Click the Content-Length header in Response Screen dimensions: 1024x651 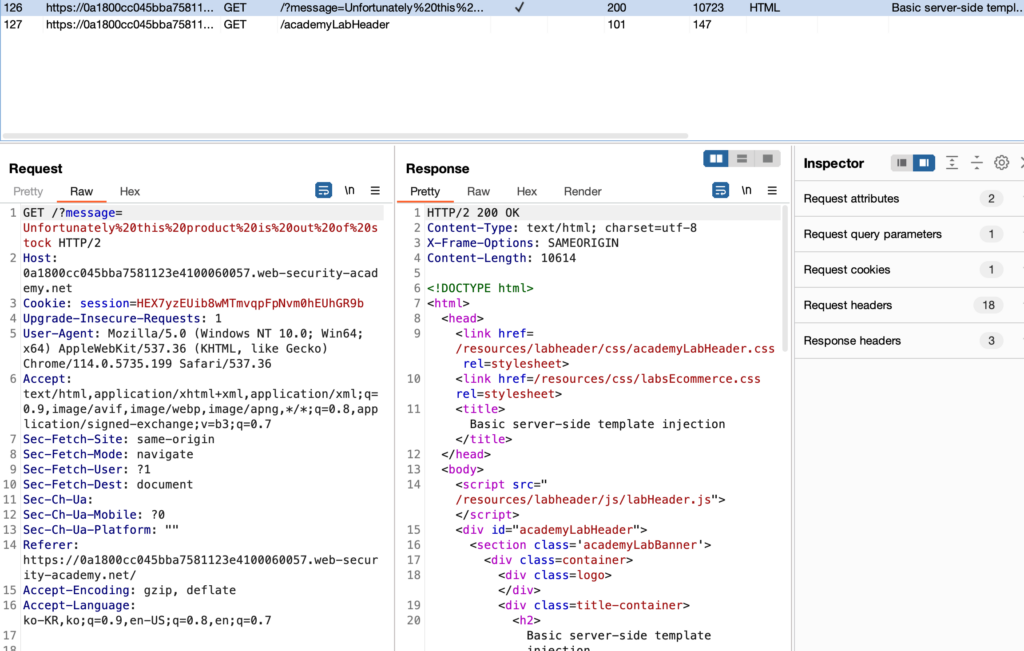(502, 258)
